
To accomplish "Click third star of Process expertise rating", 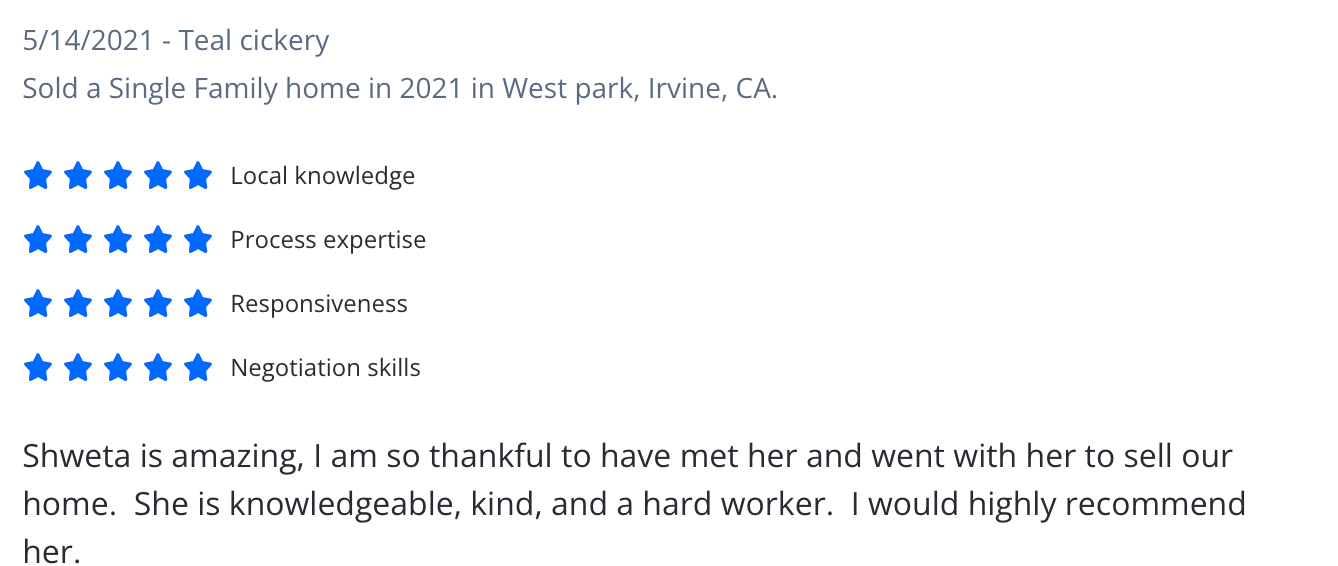I will tap(118, 240).
